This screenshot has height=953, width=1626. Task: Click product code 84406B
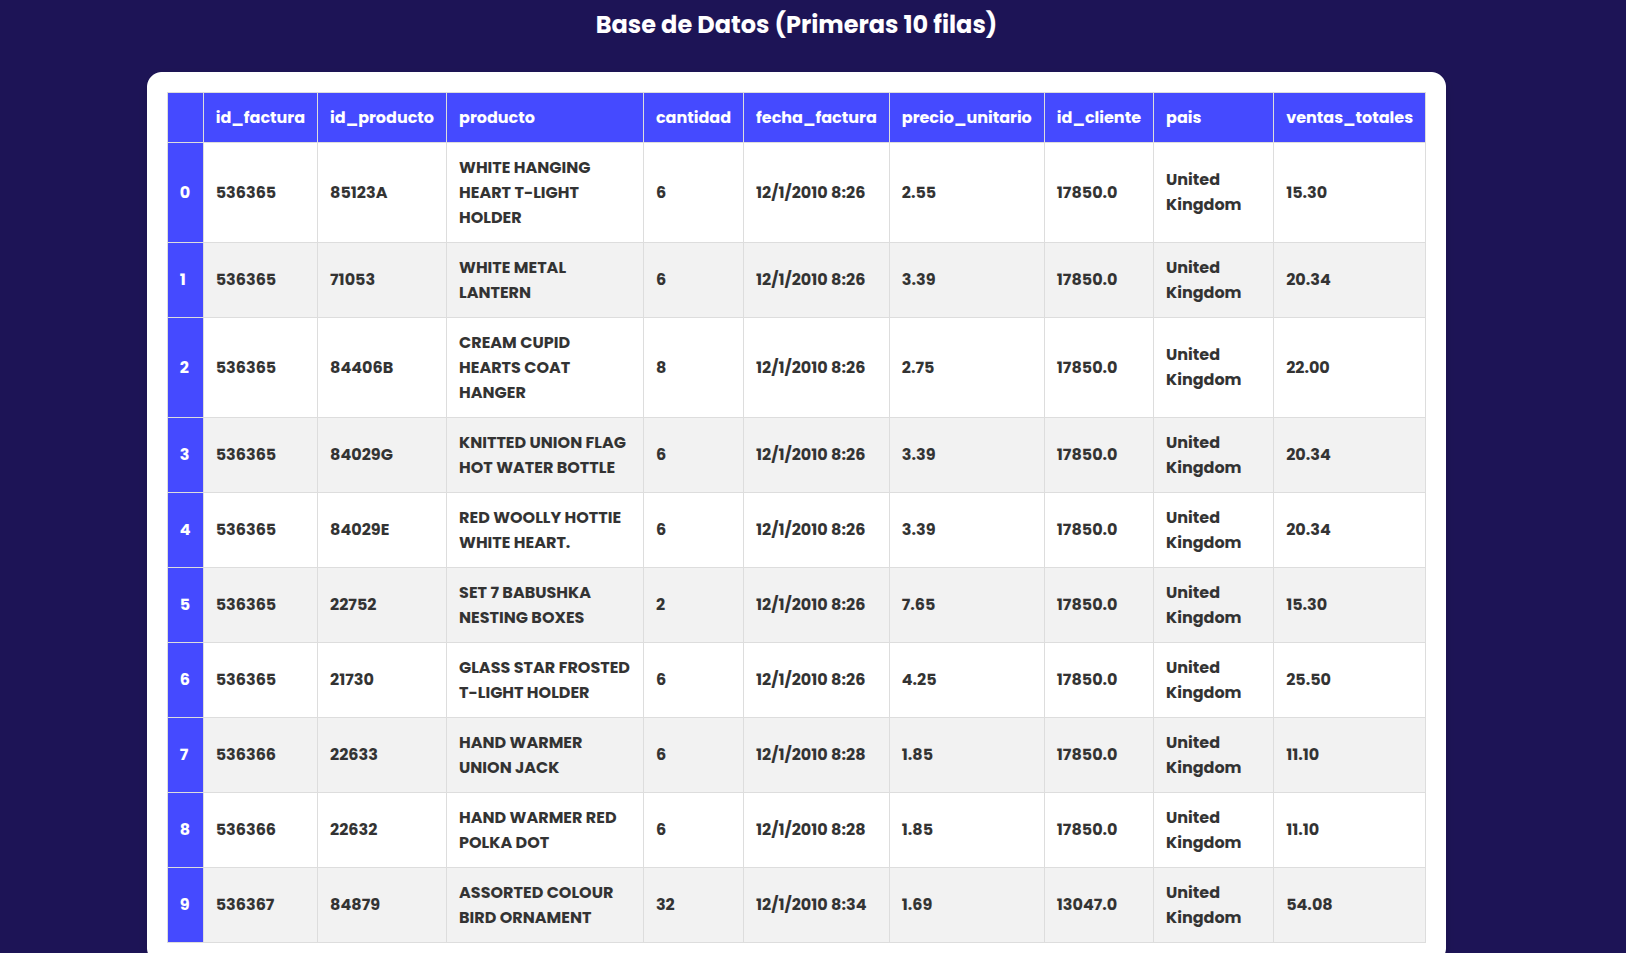coord(361,367)
